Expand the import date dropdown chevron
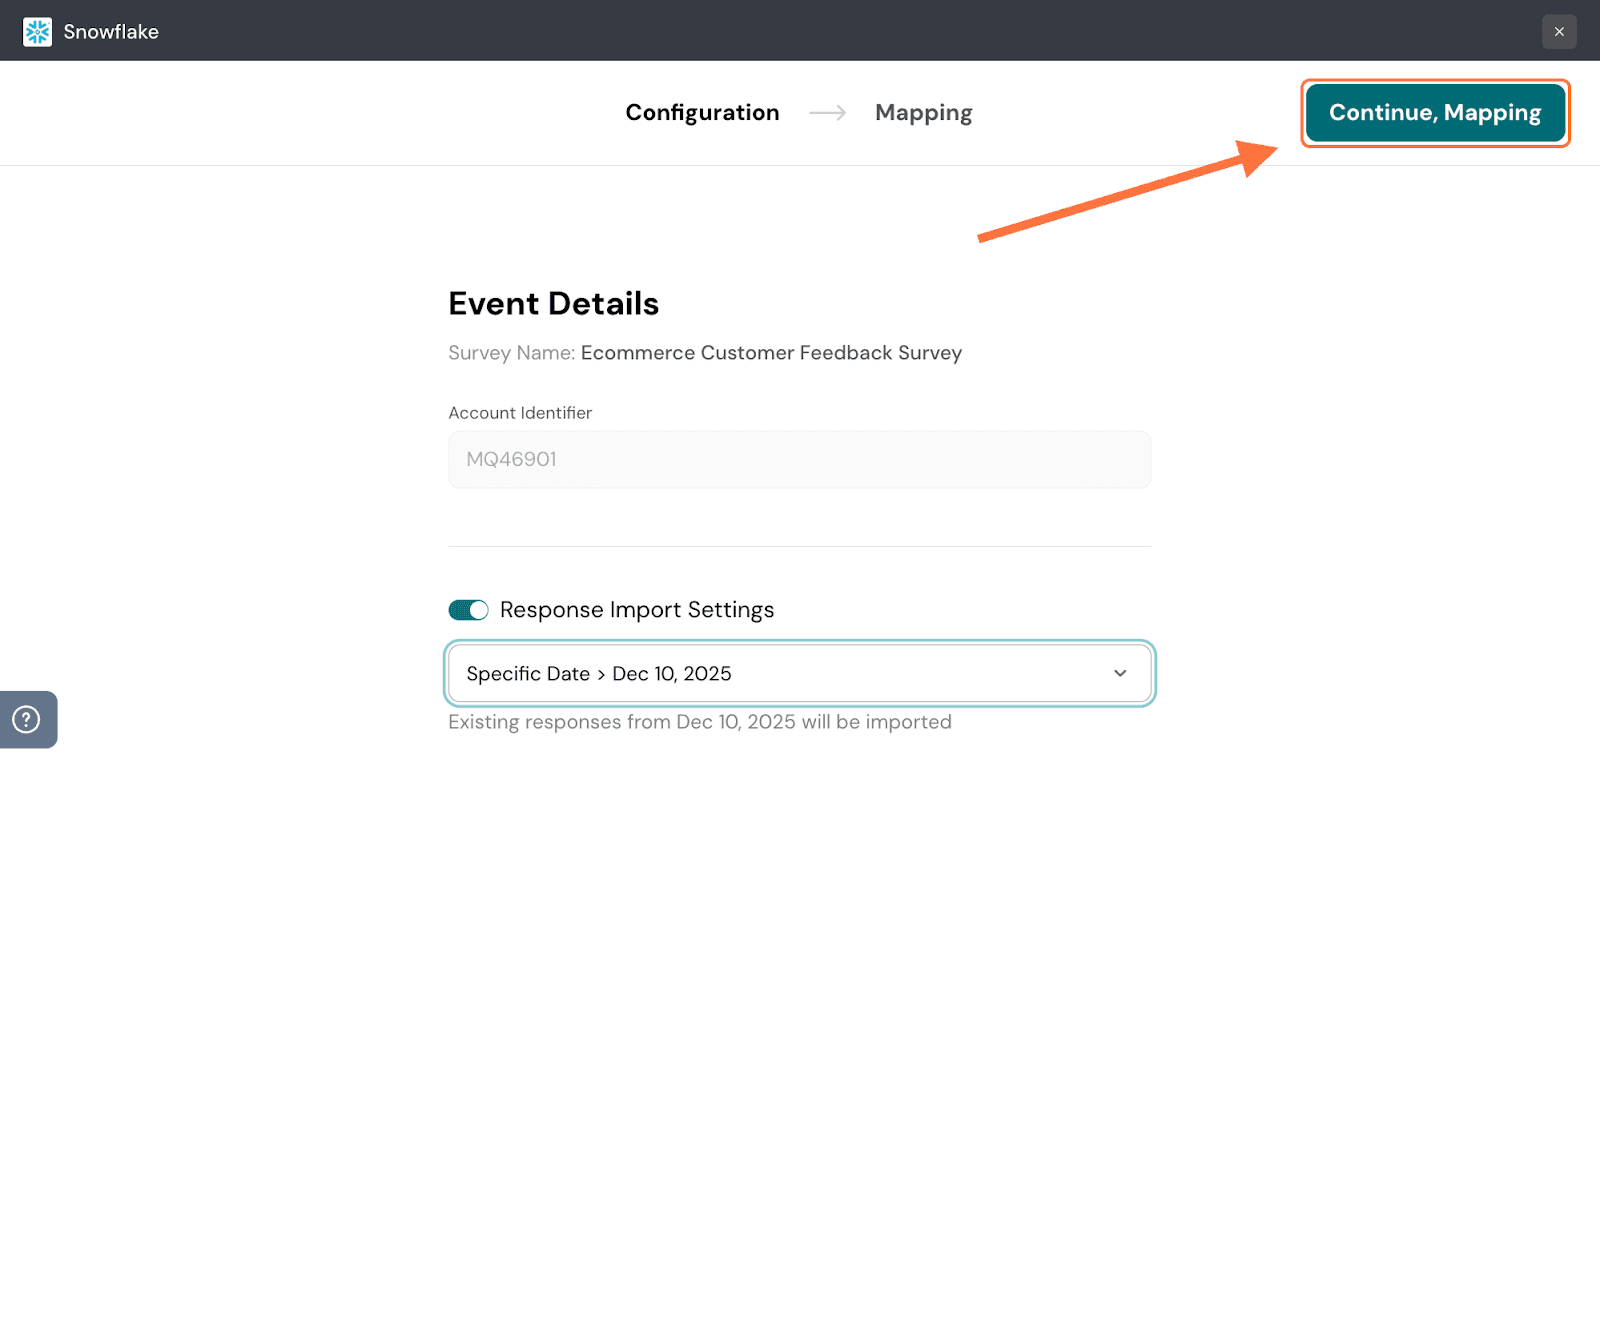 (x=1119, y=674)
